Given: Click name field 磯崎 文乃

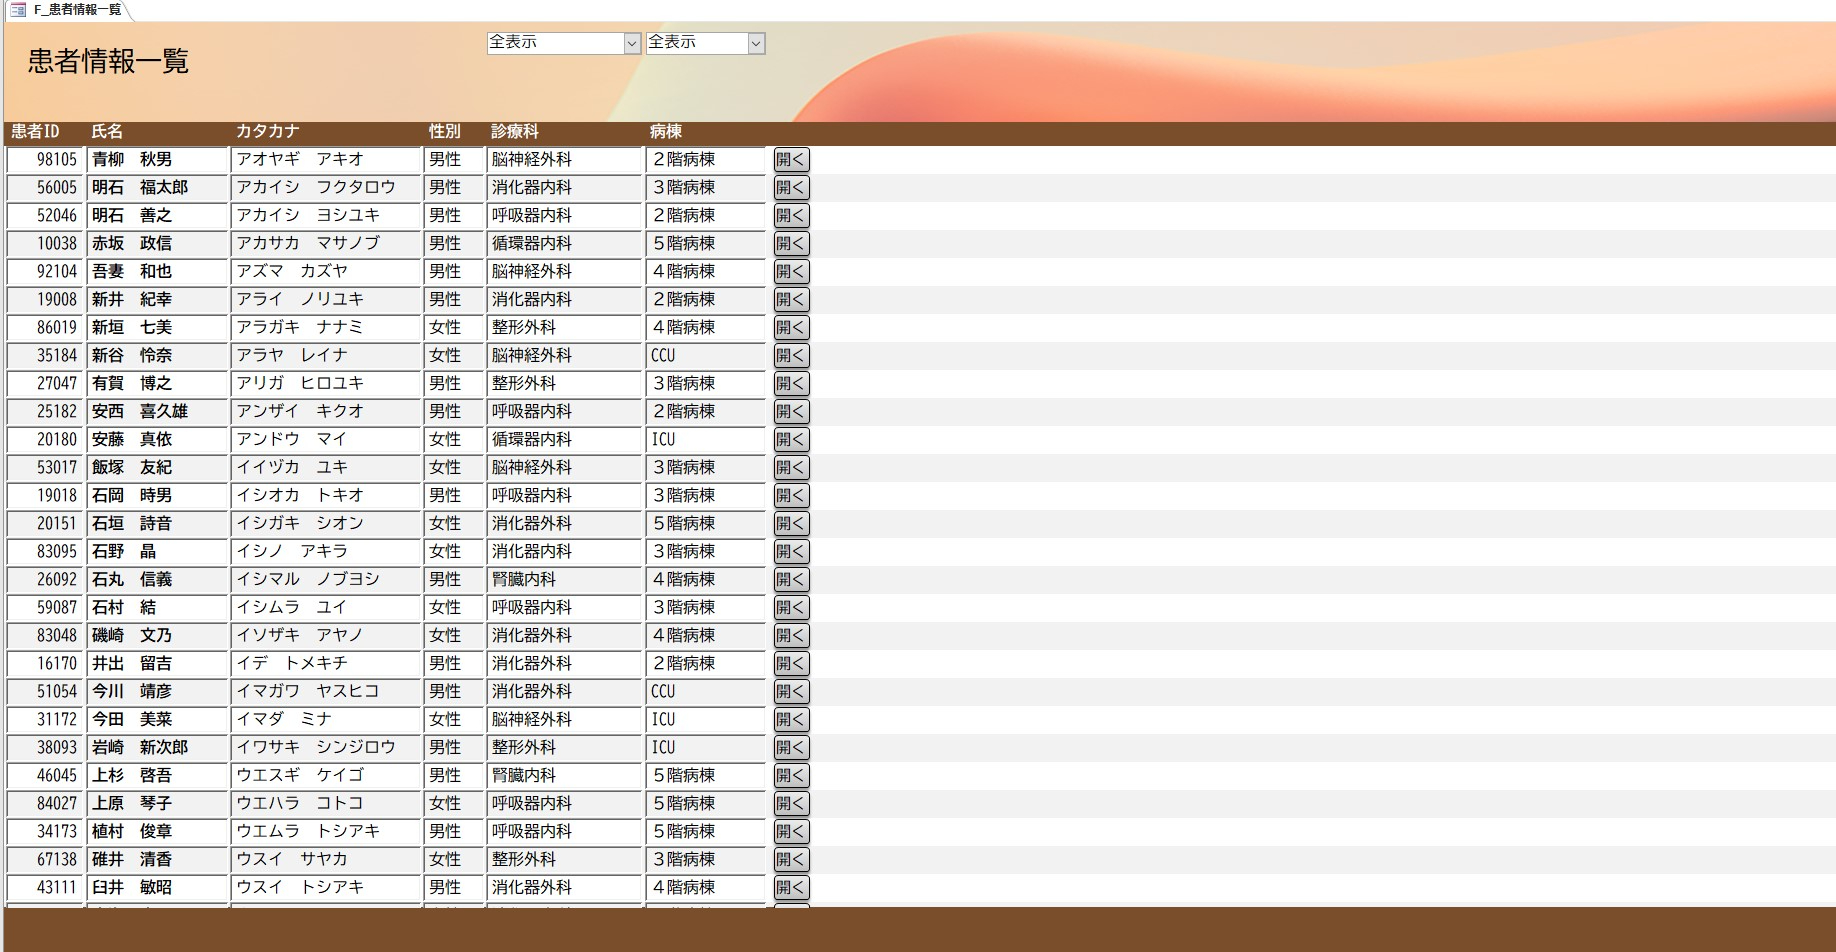Looking at the screenshot, I should pos(158,635).
